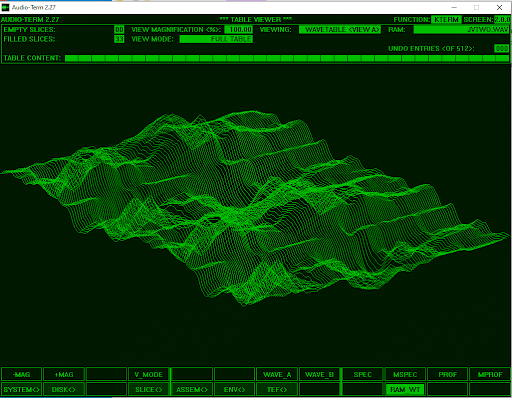Toggle view mode with V_MODE button
512x398 pixels.
point(149,374)
